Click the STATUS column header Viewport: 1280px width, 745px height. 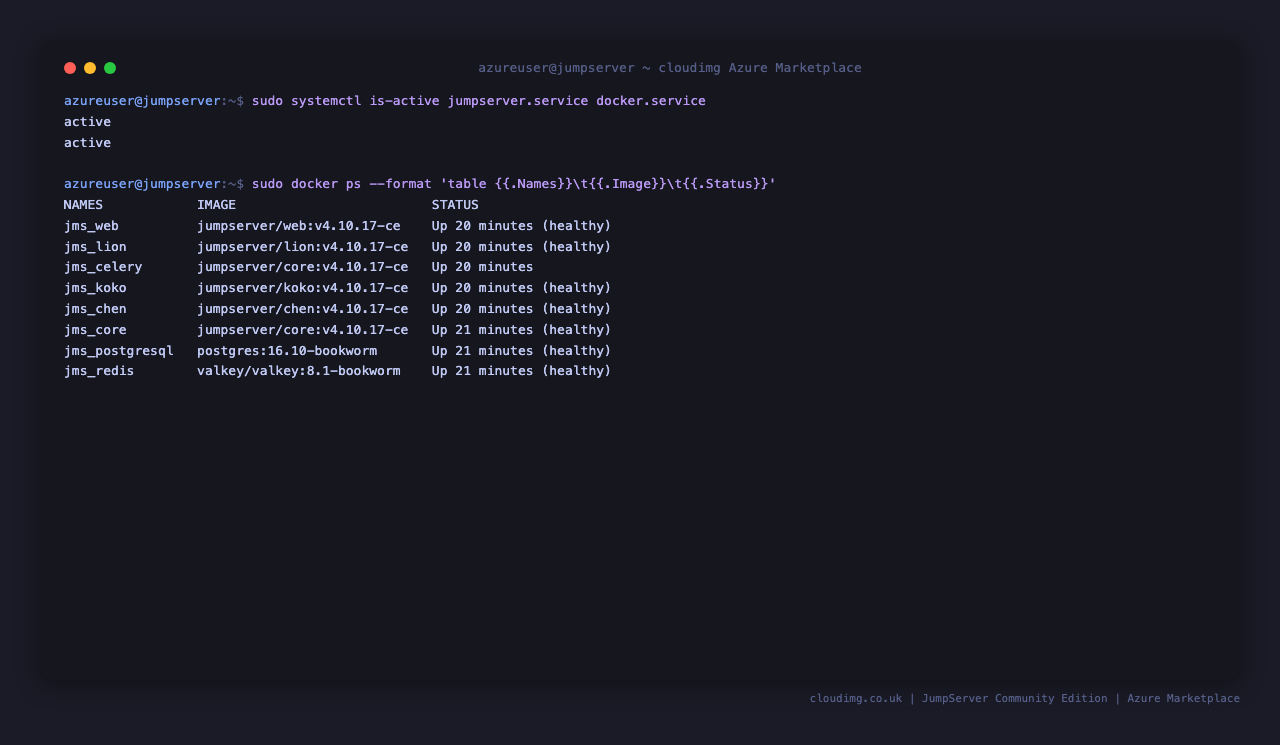point(455,205)
